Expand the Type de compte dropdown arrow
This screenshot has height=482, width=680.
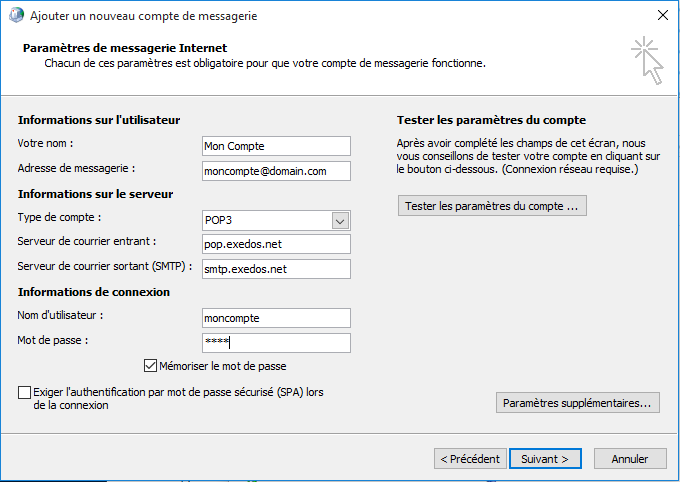click(x=340, y=220)
